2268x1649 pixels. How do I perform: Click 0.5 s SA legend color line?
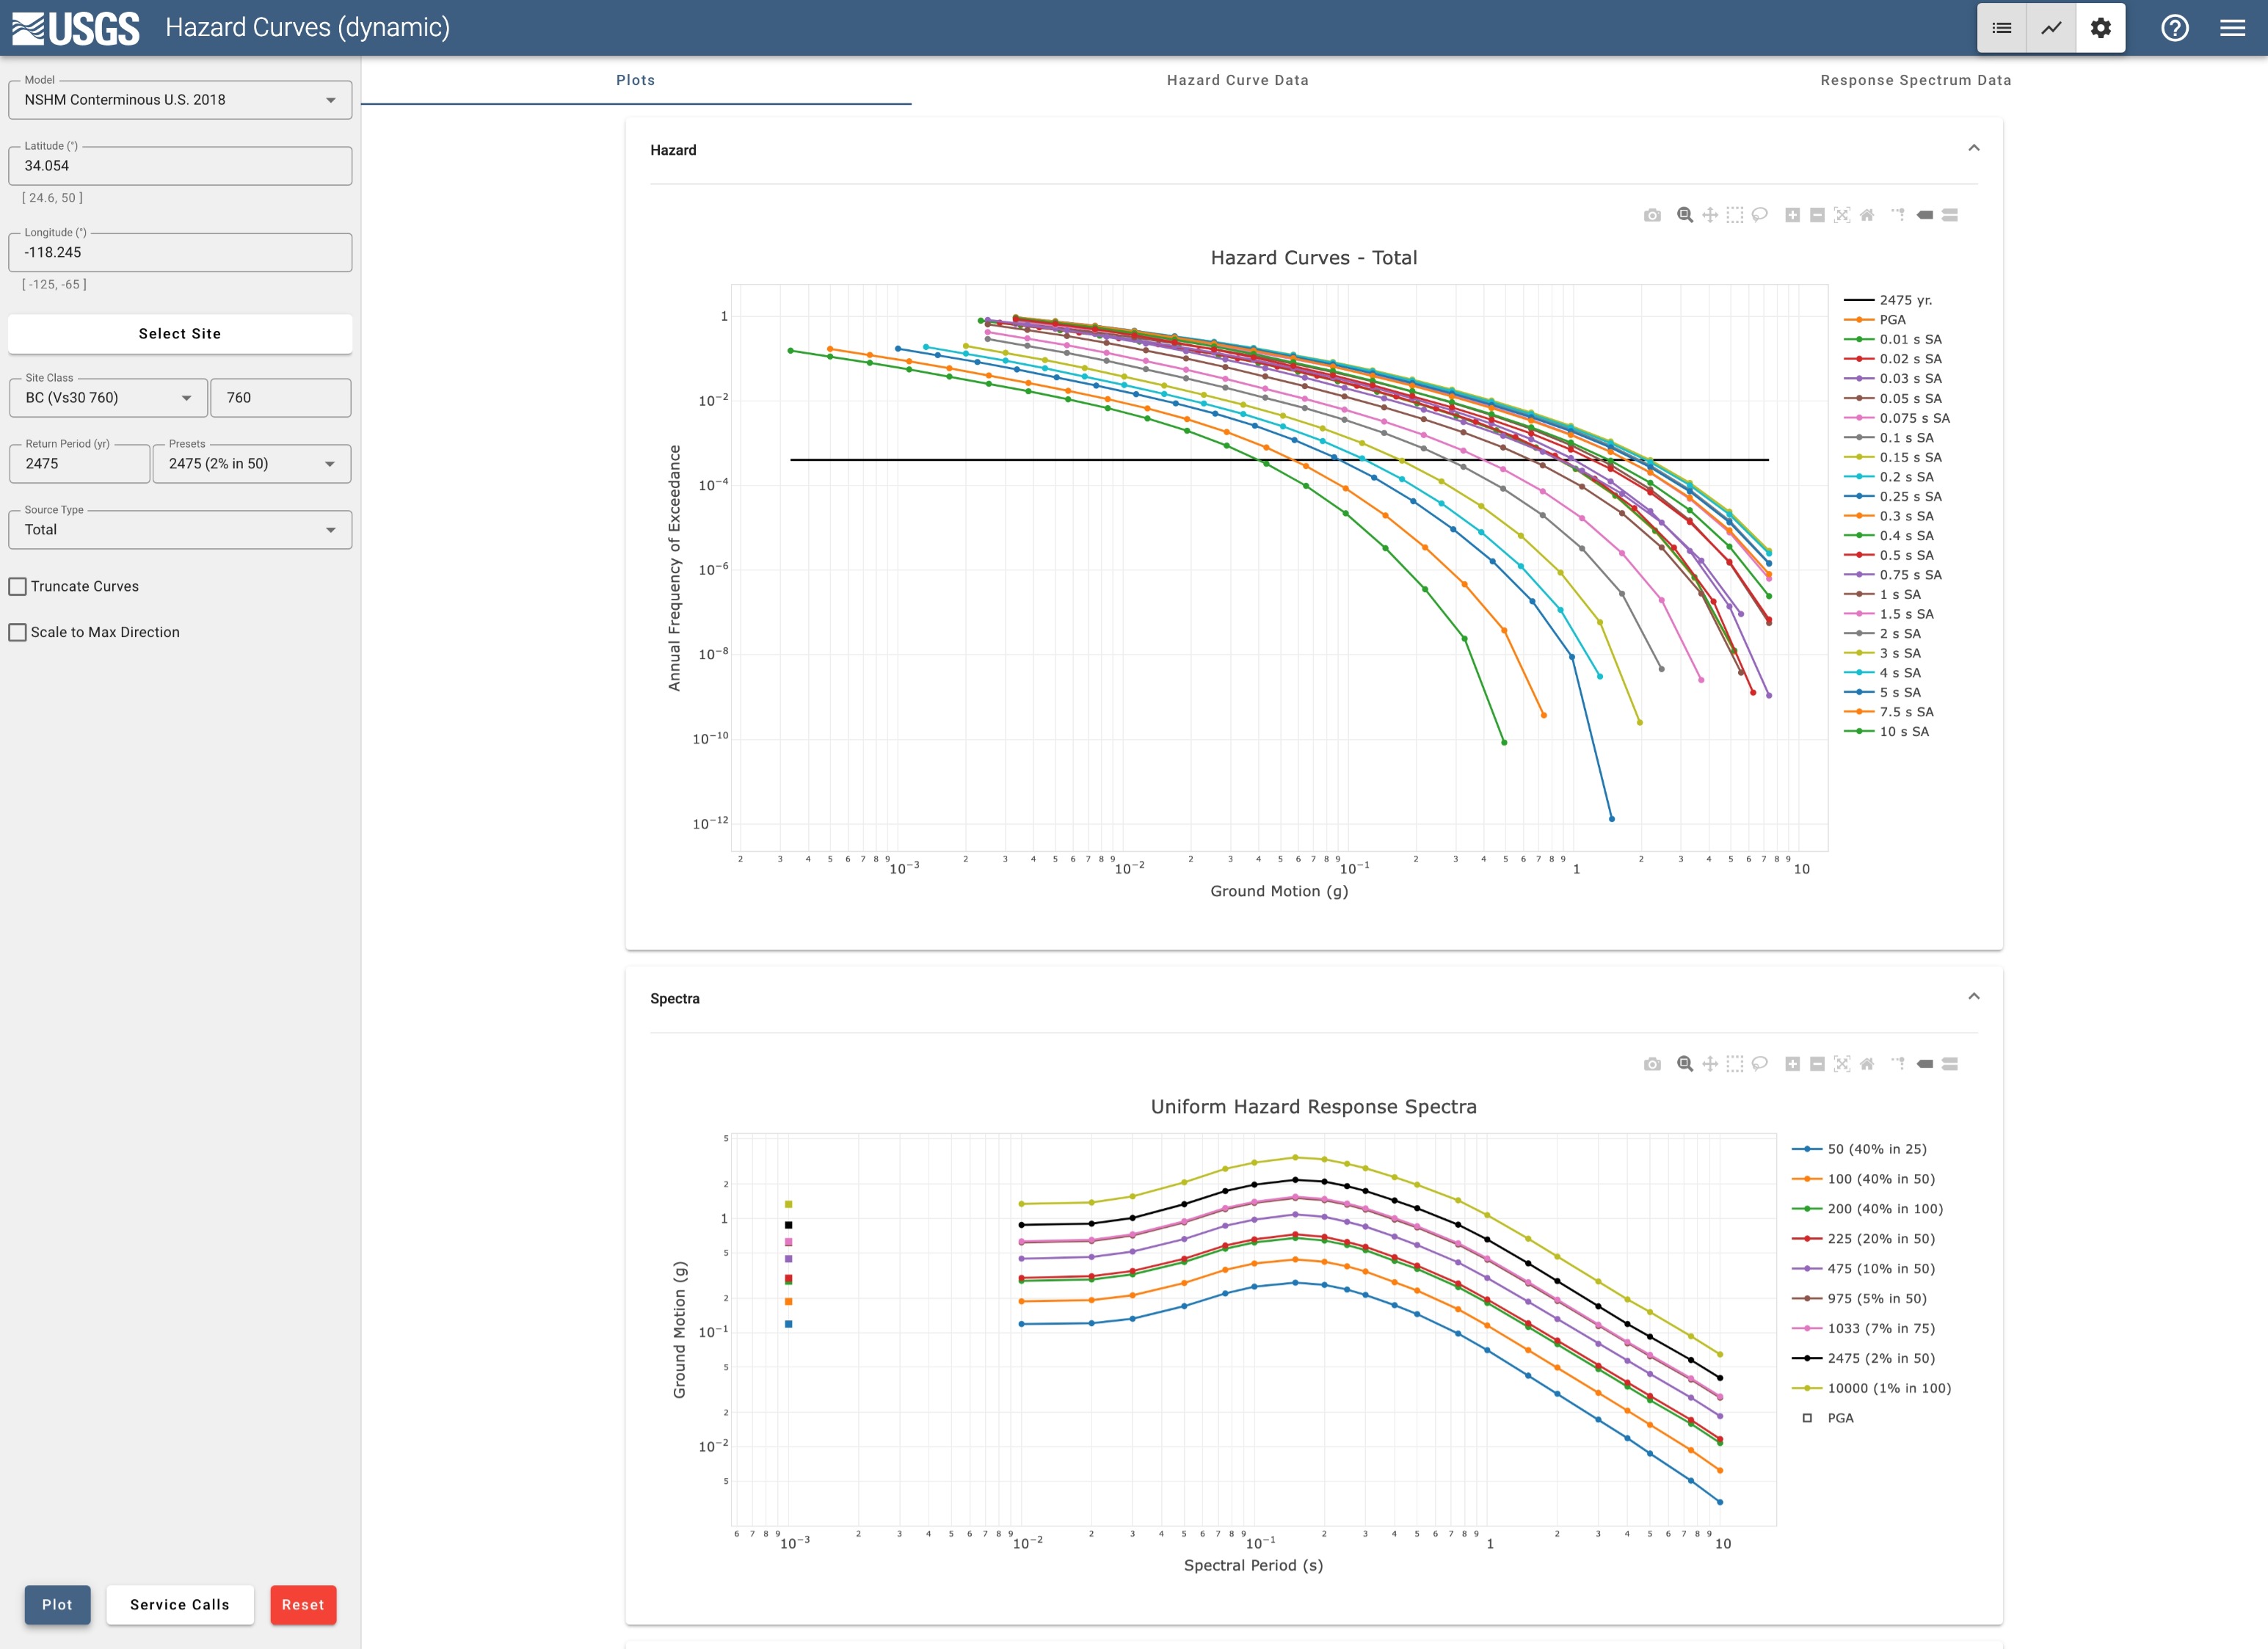pos(1859,555)
